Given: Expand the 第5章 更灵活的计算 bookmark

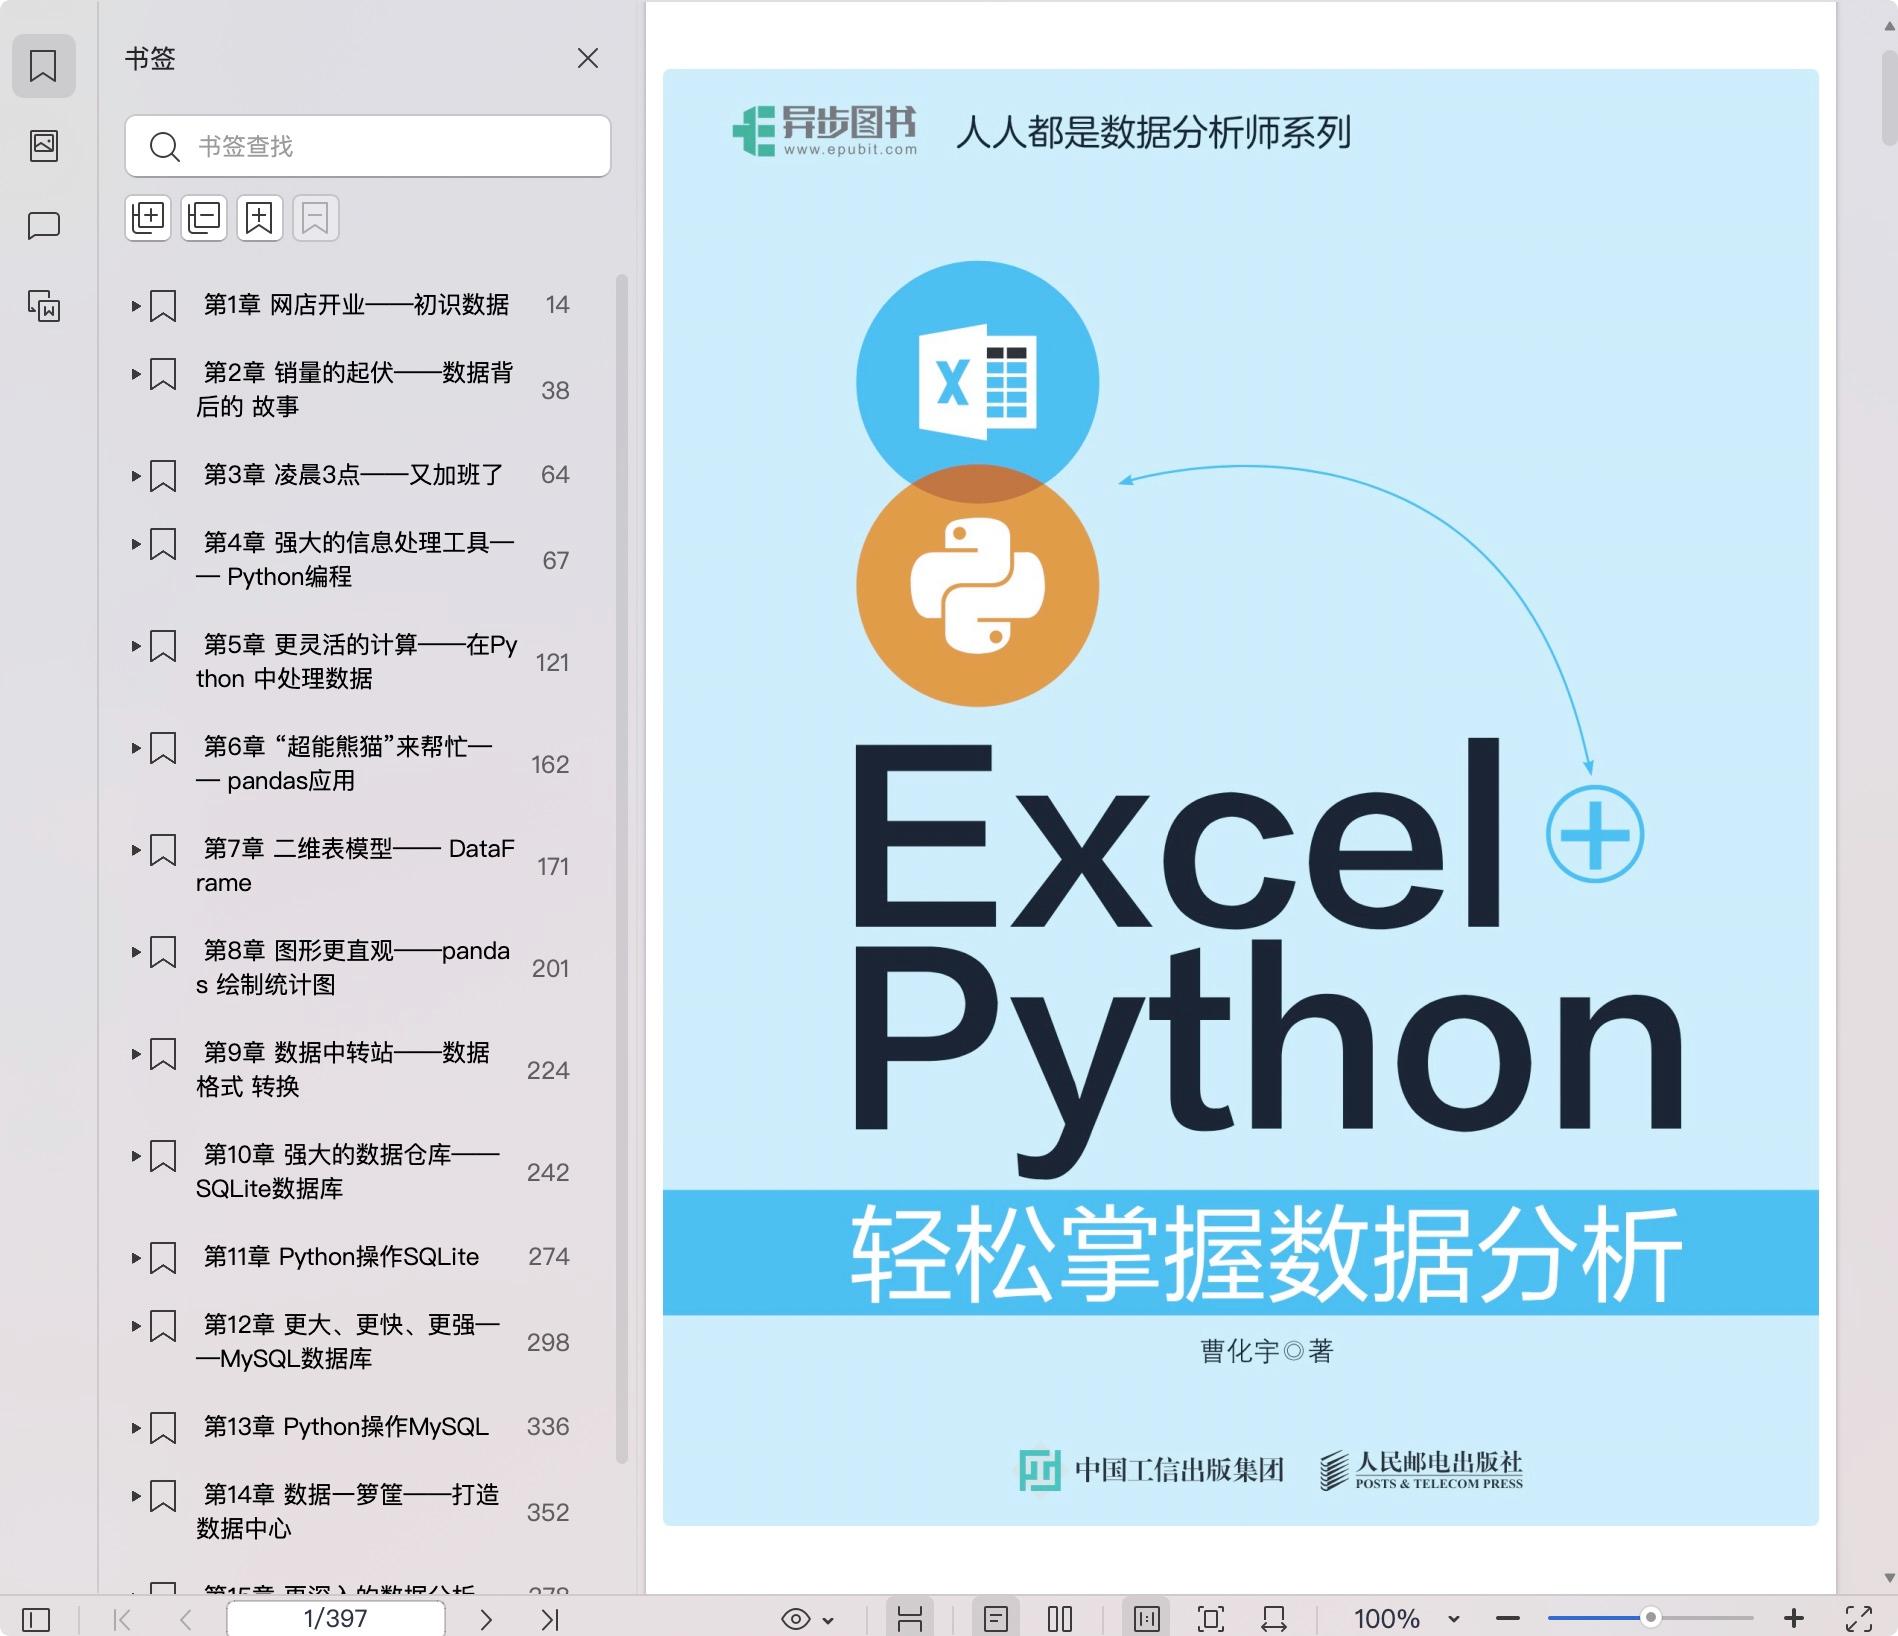Looking at the screenshot, I should 136,645.
